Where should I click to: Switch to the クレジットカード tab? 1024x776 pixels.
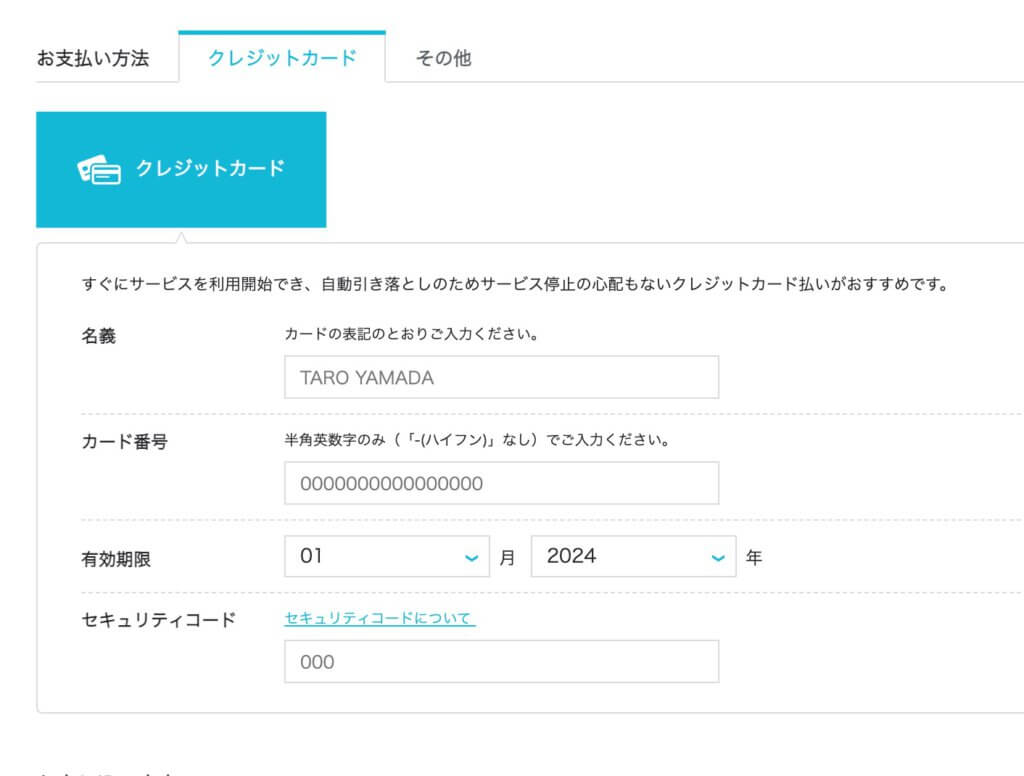[282, 57]
